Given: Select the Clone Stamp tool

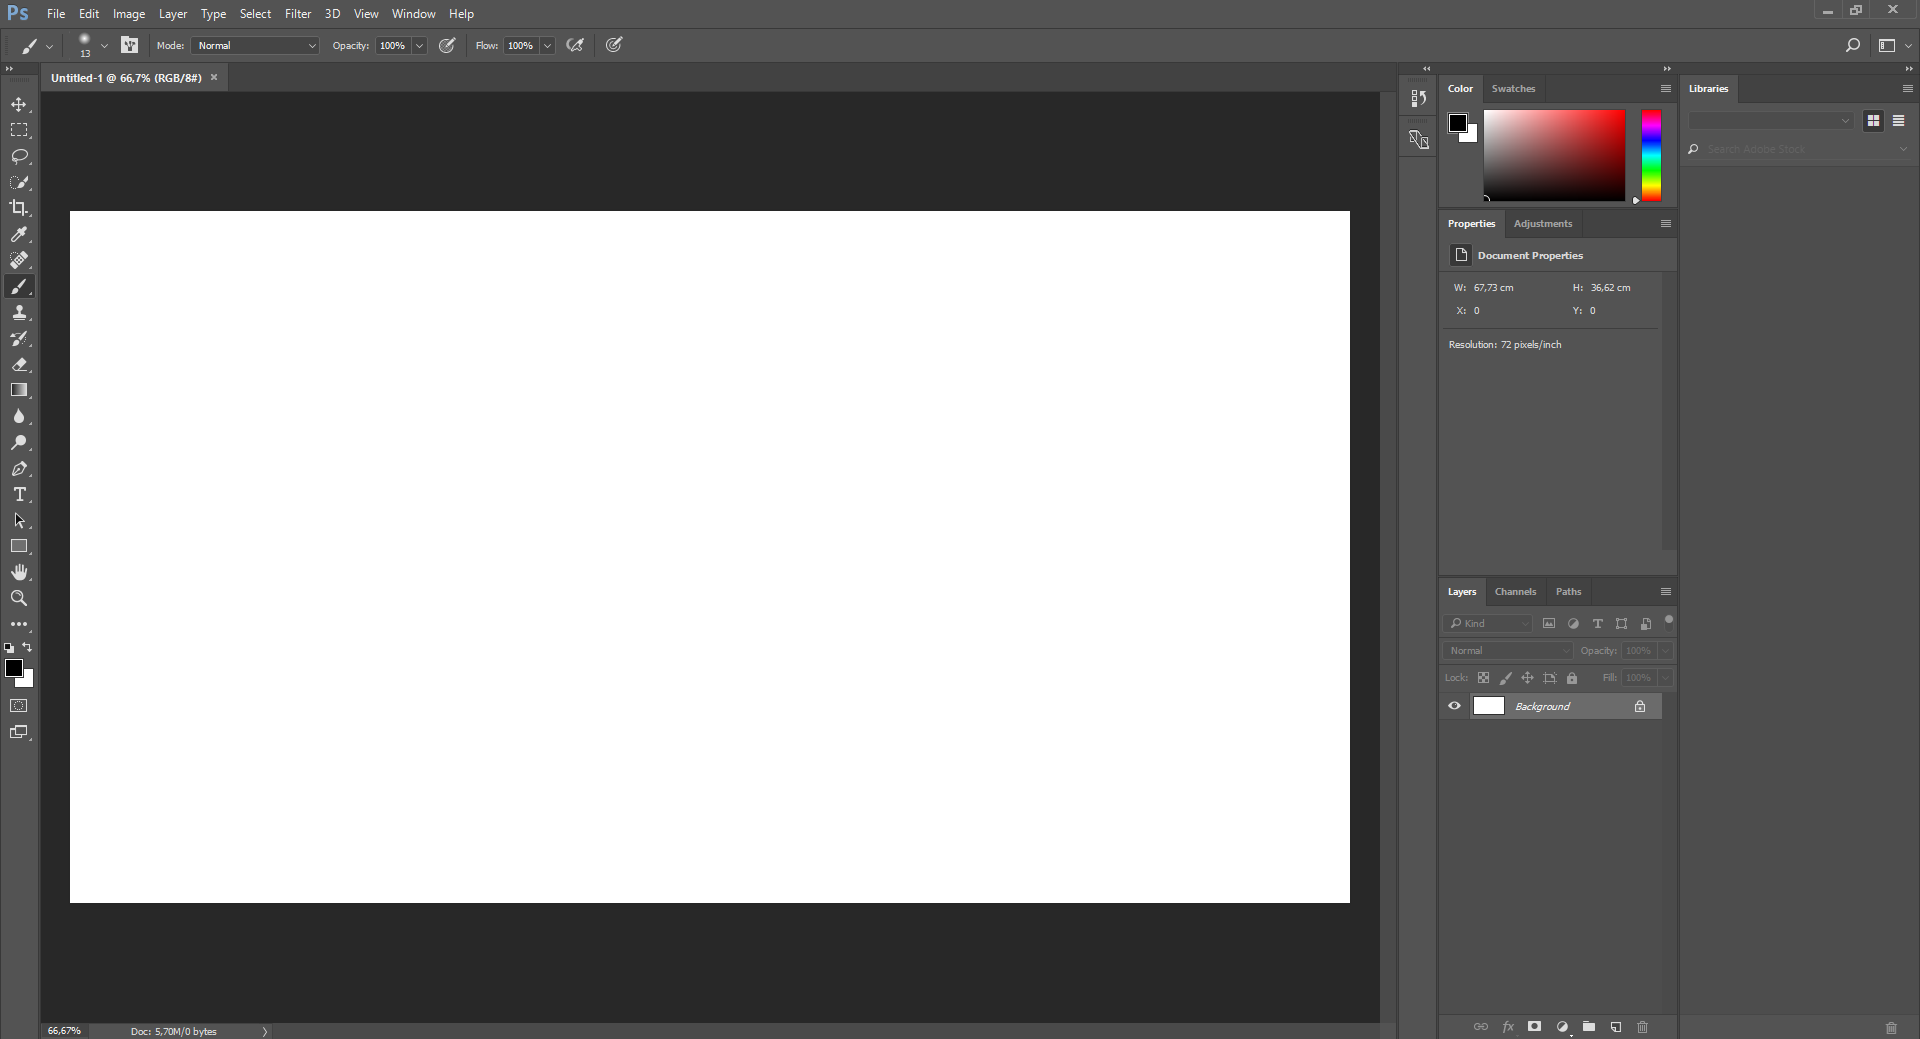Looking at the screenshot, I should (20, 312).
